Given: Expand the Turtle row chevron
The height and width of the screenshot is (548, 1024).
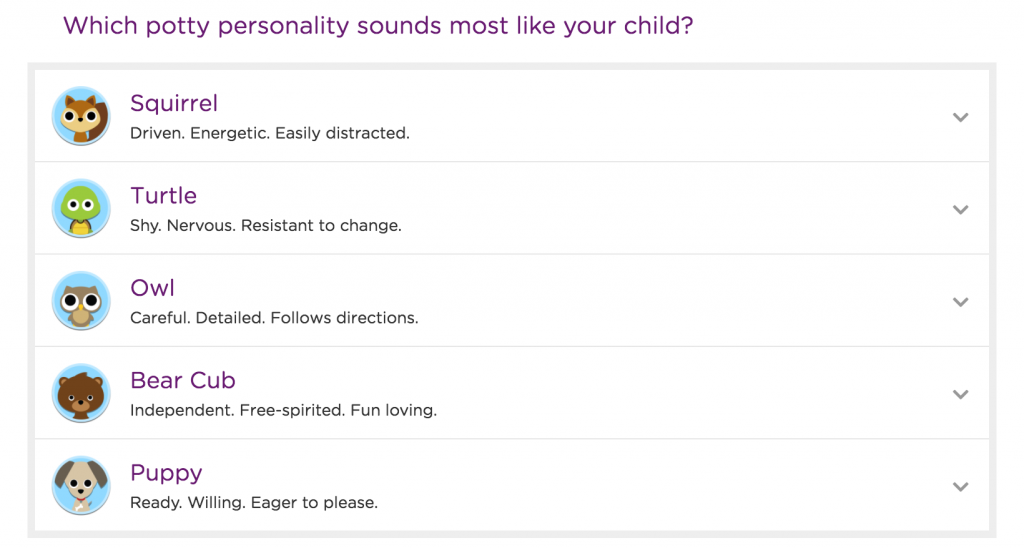Looking at the screenshot, I should 961,210.
